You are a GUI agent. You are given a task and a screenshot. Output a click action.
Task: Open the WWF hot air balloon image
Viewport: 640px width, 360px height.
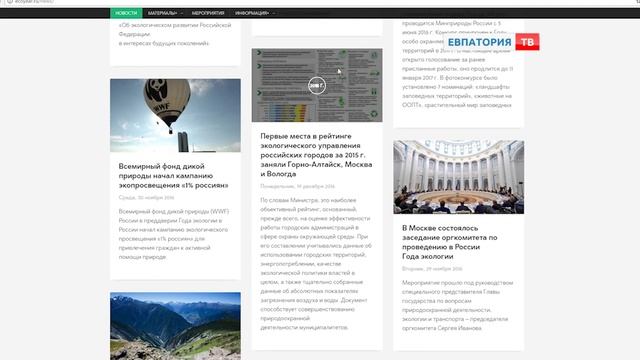(x=175, y=116)
